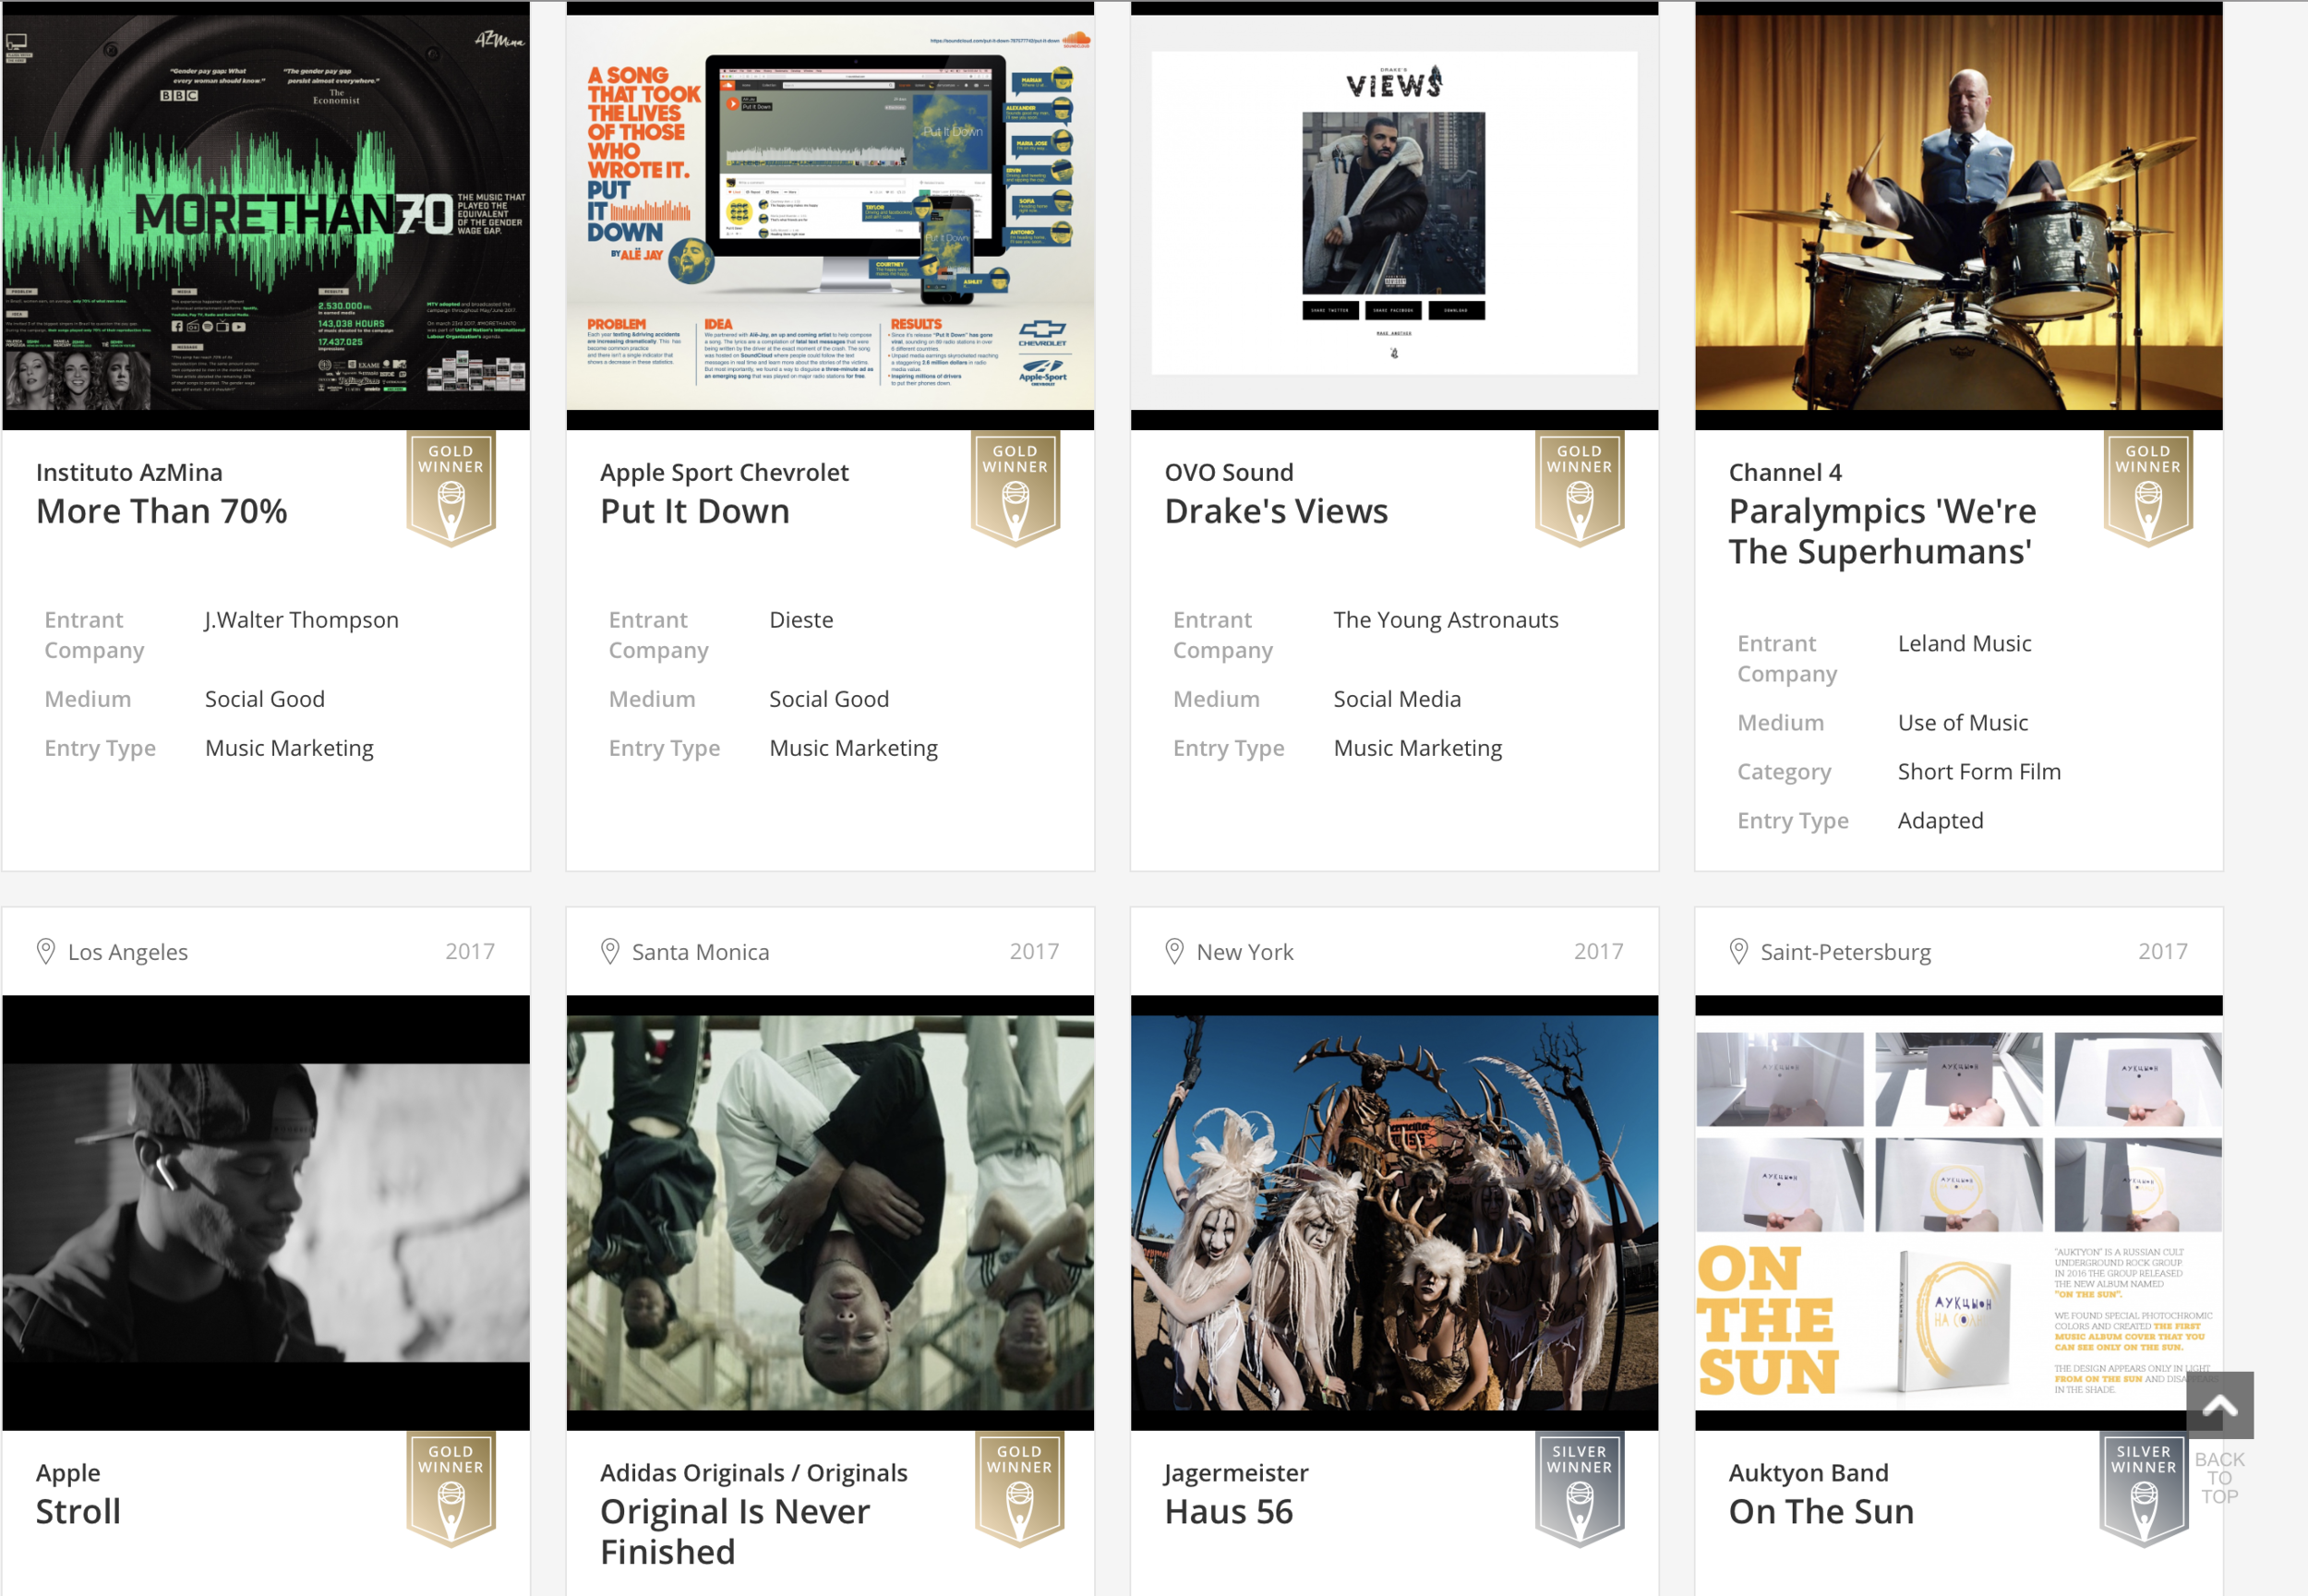Click the location pin next to Saint-Petersburg
Viewport: 2308px width, 1596px height.
[1738, 951]
